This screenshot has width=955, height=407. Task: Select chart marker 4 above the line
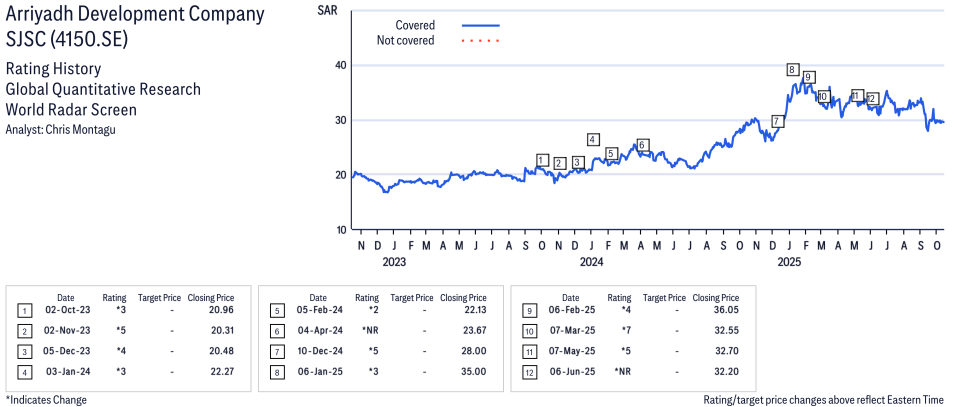[593, 139]
